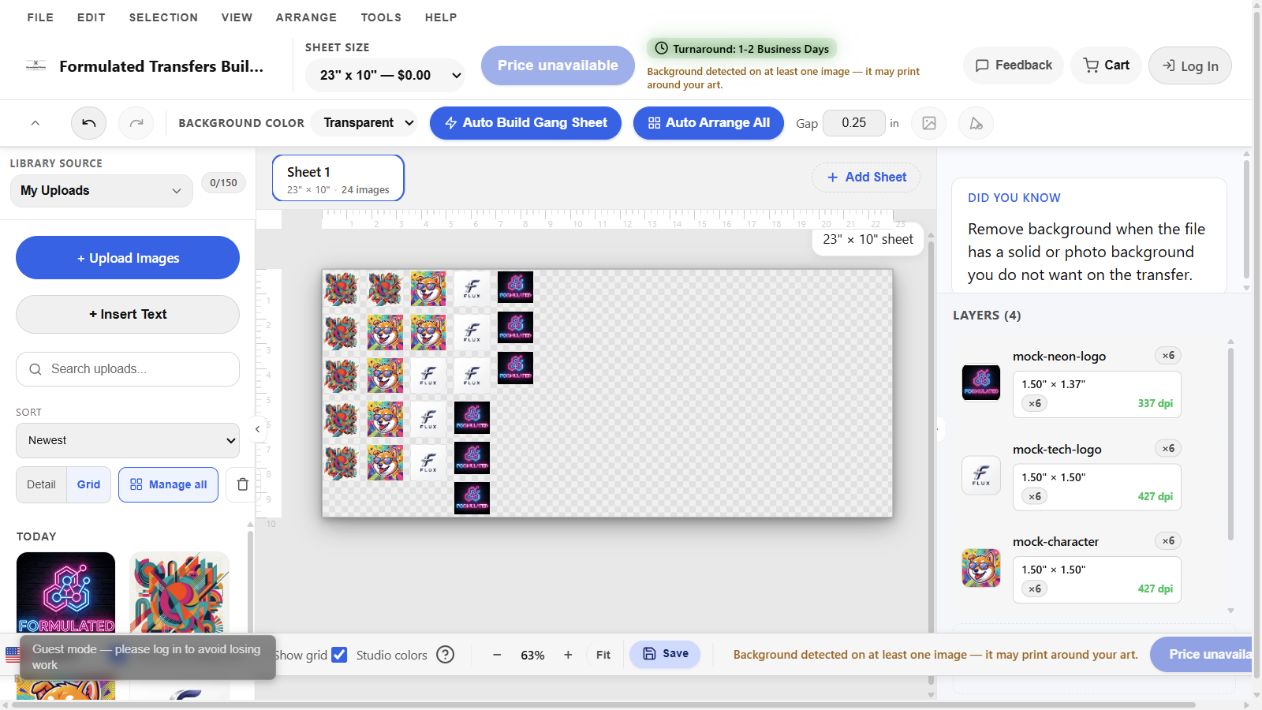Viewport: 1262px width, 710px height.
Task: Open the Feedback dialog
Action: click(x=1013, y=65)
